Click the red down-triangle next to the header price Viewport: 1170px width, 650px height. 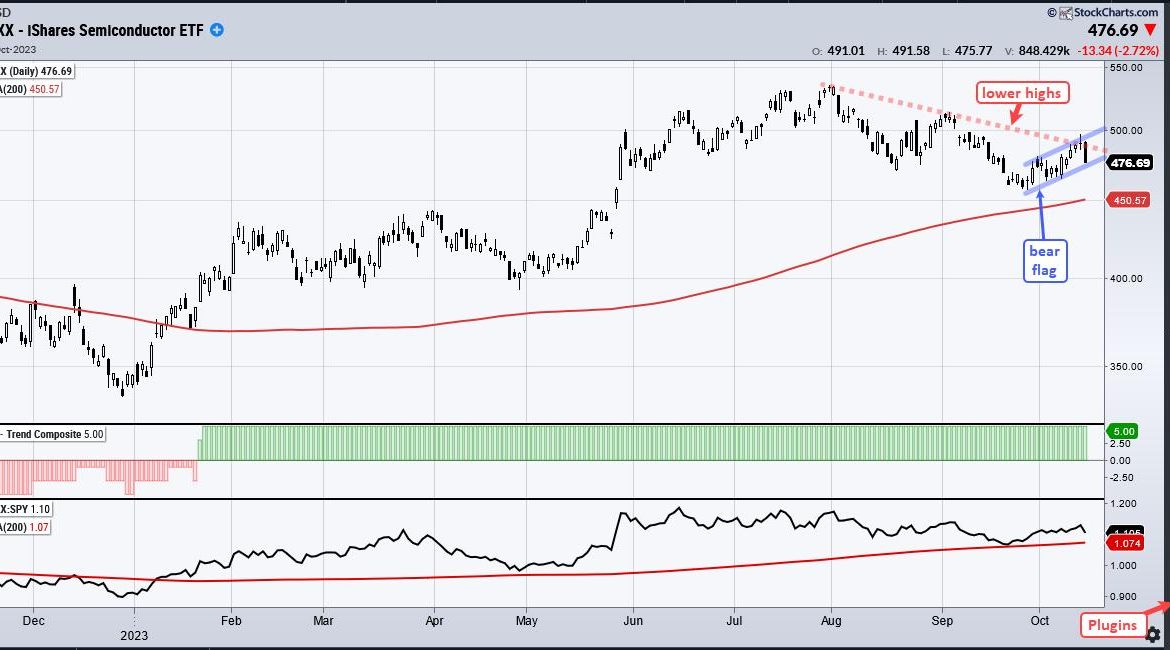1151,31
